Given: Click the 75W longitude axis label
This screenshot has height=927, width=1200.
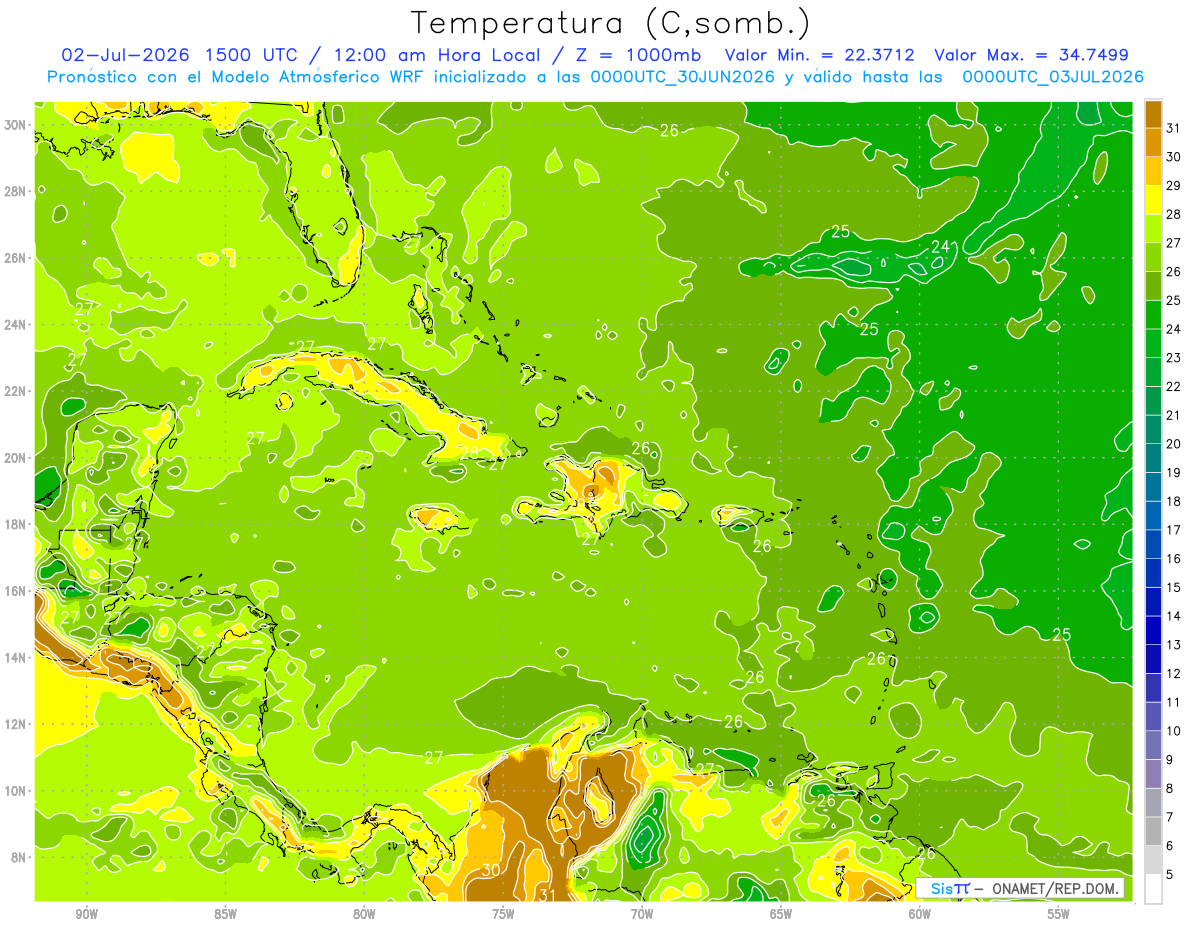Looking at the screenshot, I should coord(503,914).
